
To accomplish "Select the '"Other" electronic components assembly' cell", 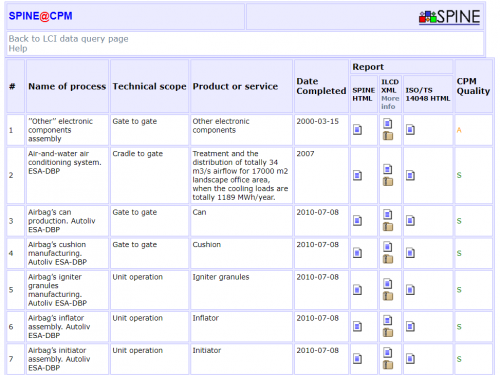I will 67,130.
